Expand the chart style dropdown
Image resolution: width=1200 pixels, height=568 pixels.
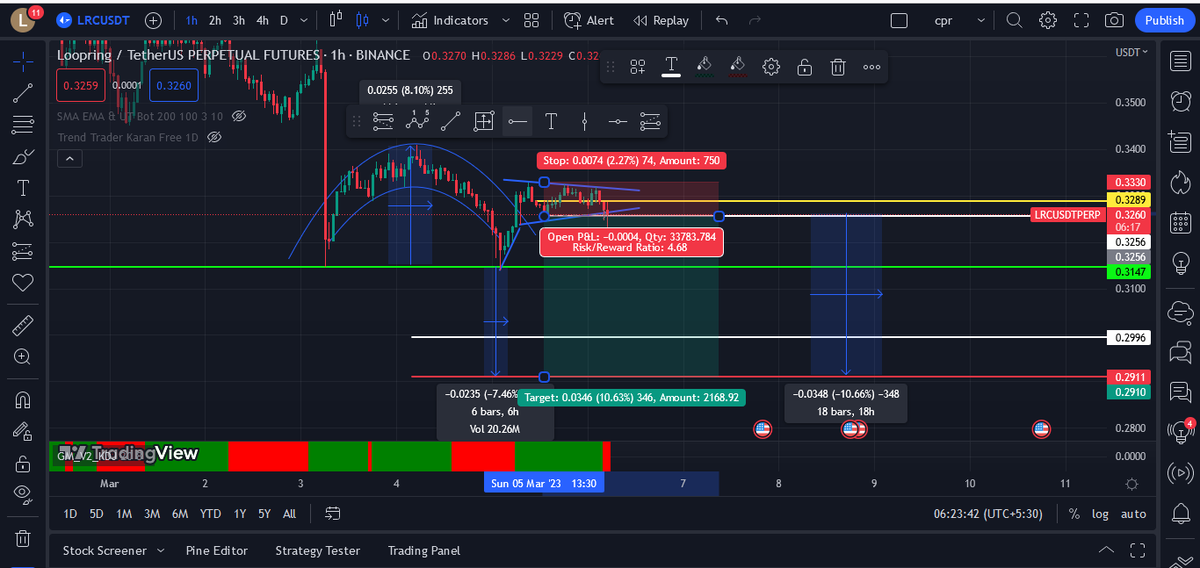[386, 20]
